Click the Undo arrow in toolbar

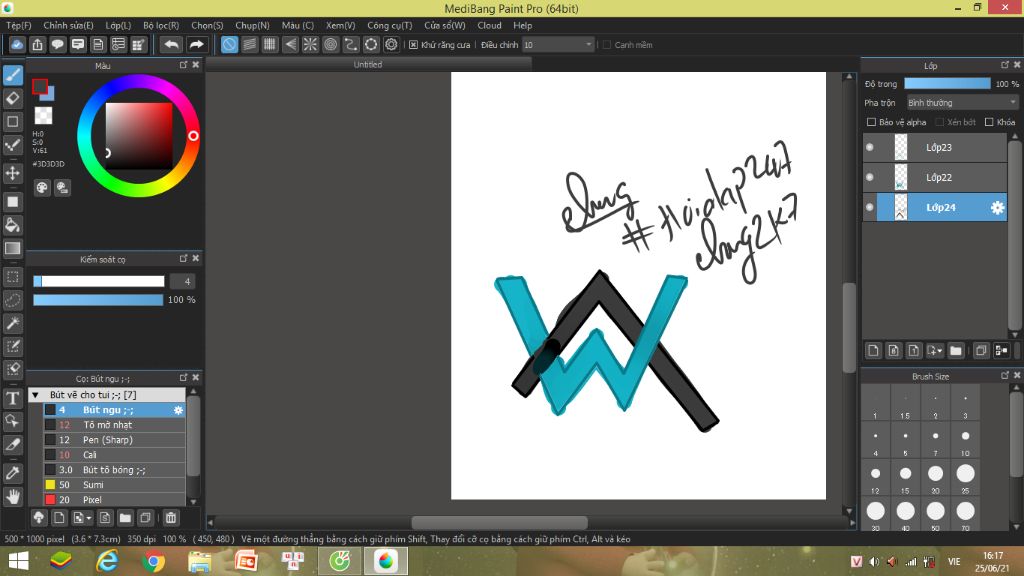pyautogui.click(x=172, y=44)
